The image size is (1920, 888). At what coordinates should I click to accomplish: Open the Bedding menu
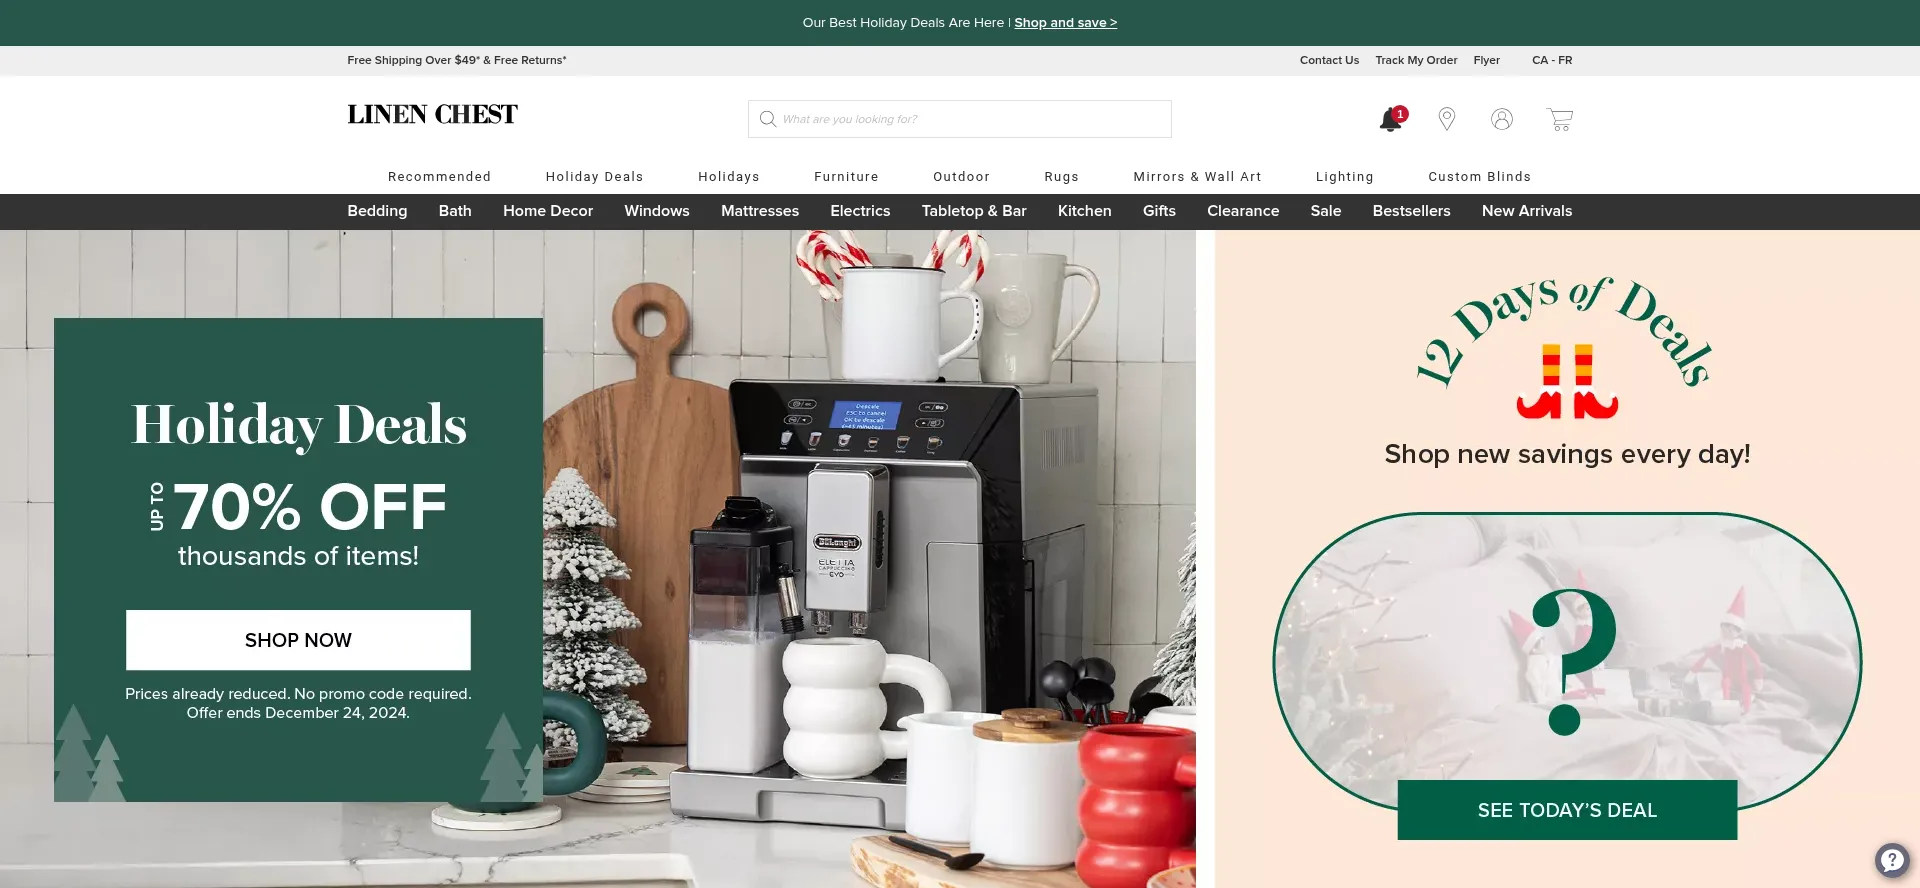[377, 211]
